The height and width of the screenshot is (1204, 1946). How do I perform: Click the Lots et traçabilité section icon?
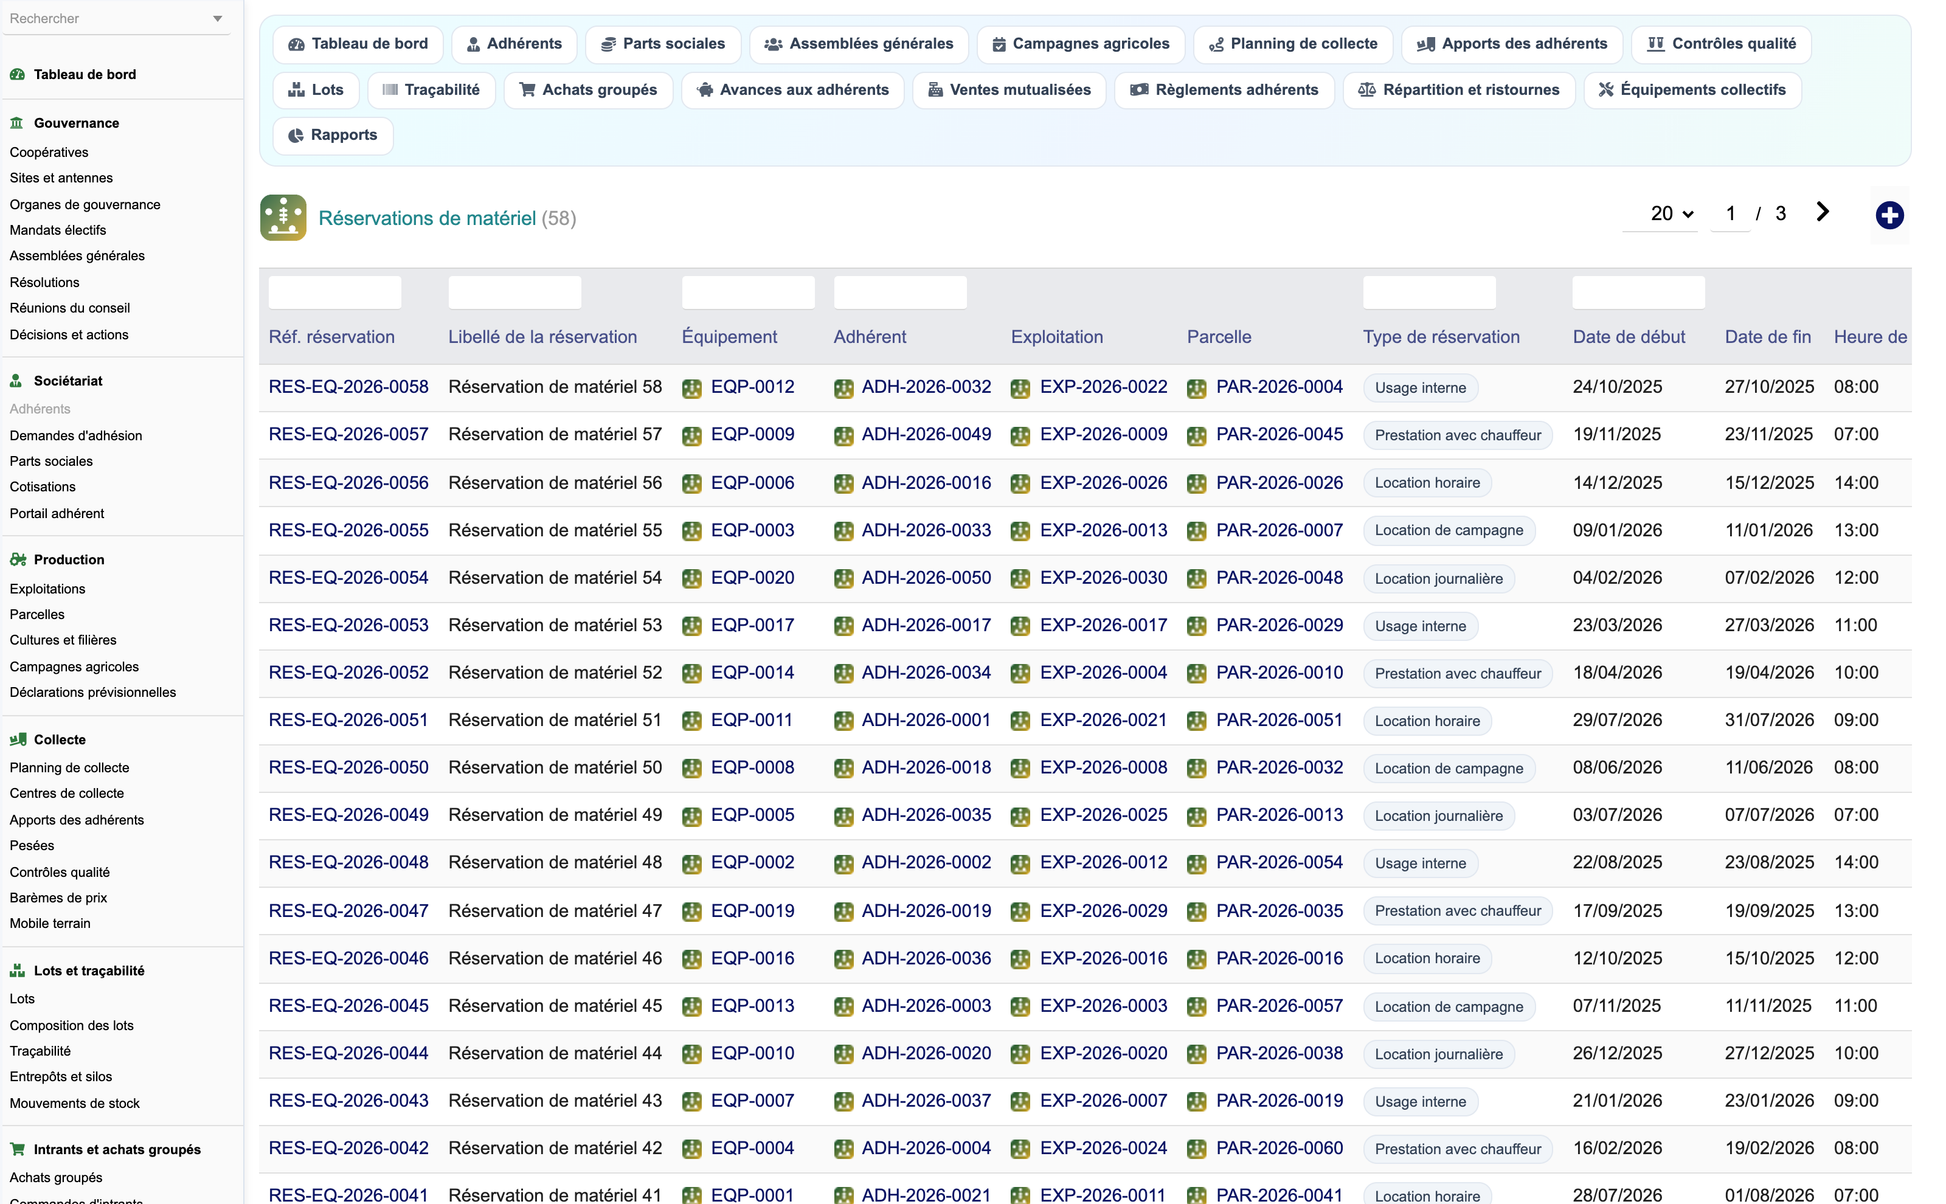17,971
